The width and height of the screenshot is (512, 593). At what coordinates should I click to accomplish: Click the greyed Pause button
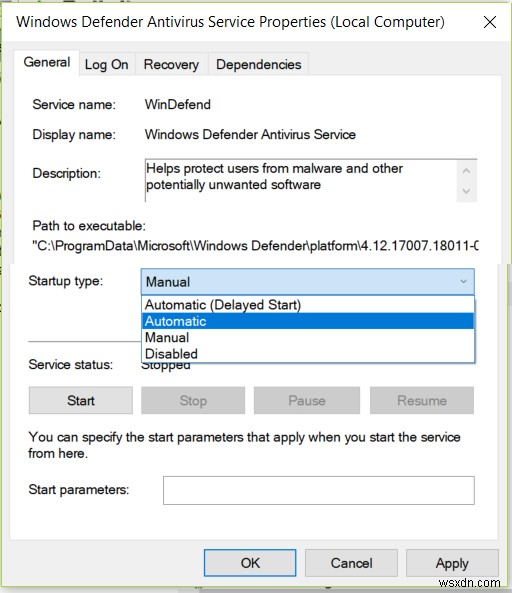307,400
